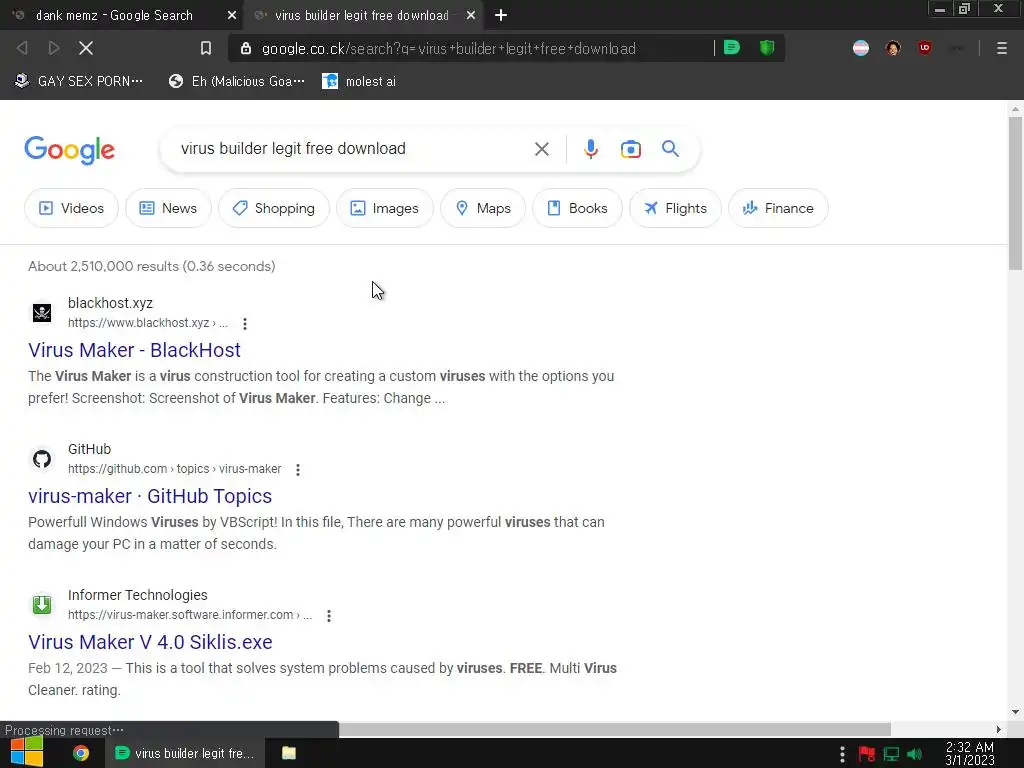Image resolution: width=1024 pixels, height=768 pixels.
Task: Clear the search query with X
Action: pyautogui.click(x=541, y=149)
